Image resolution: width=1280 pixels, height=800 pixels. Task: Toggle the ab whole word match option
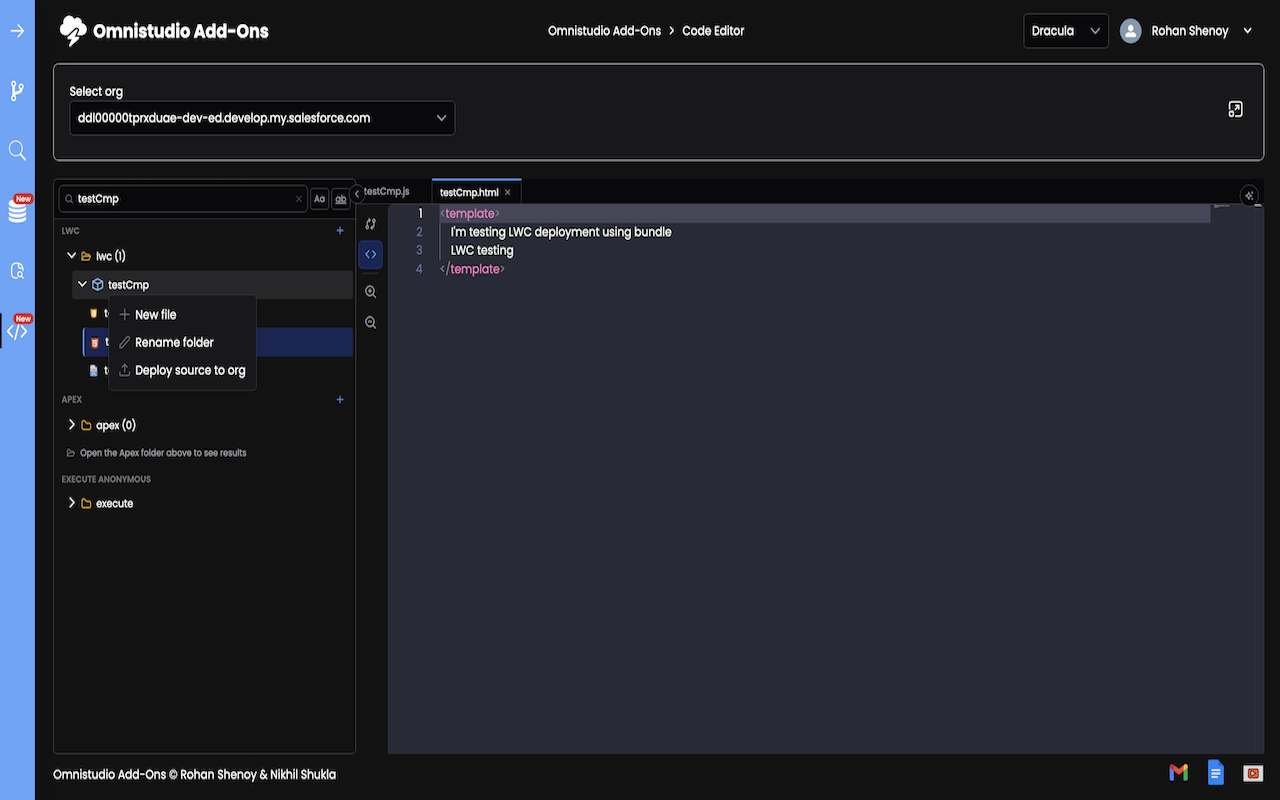click(x=341, y=199)
